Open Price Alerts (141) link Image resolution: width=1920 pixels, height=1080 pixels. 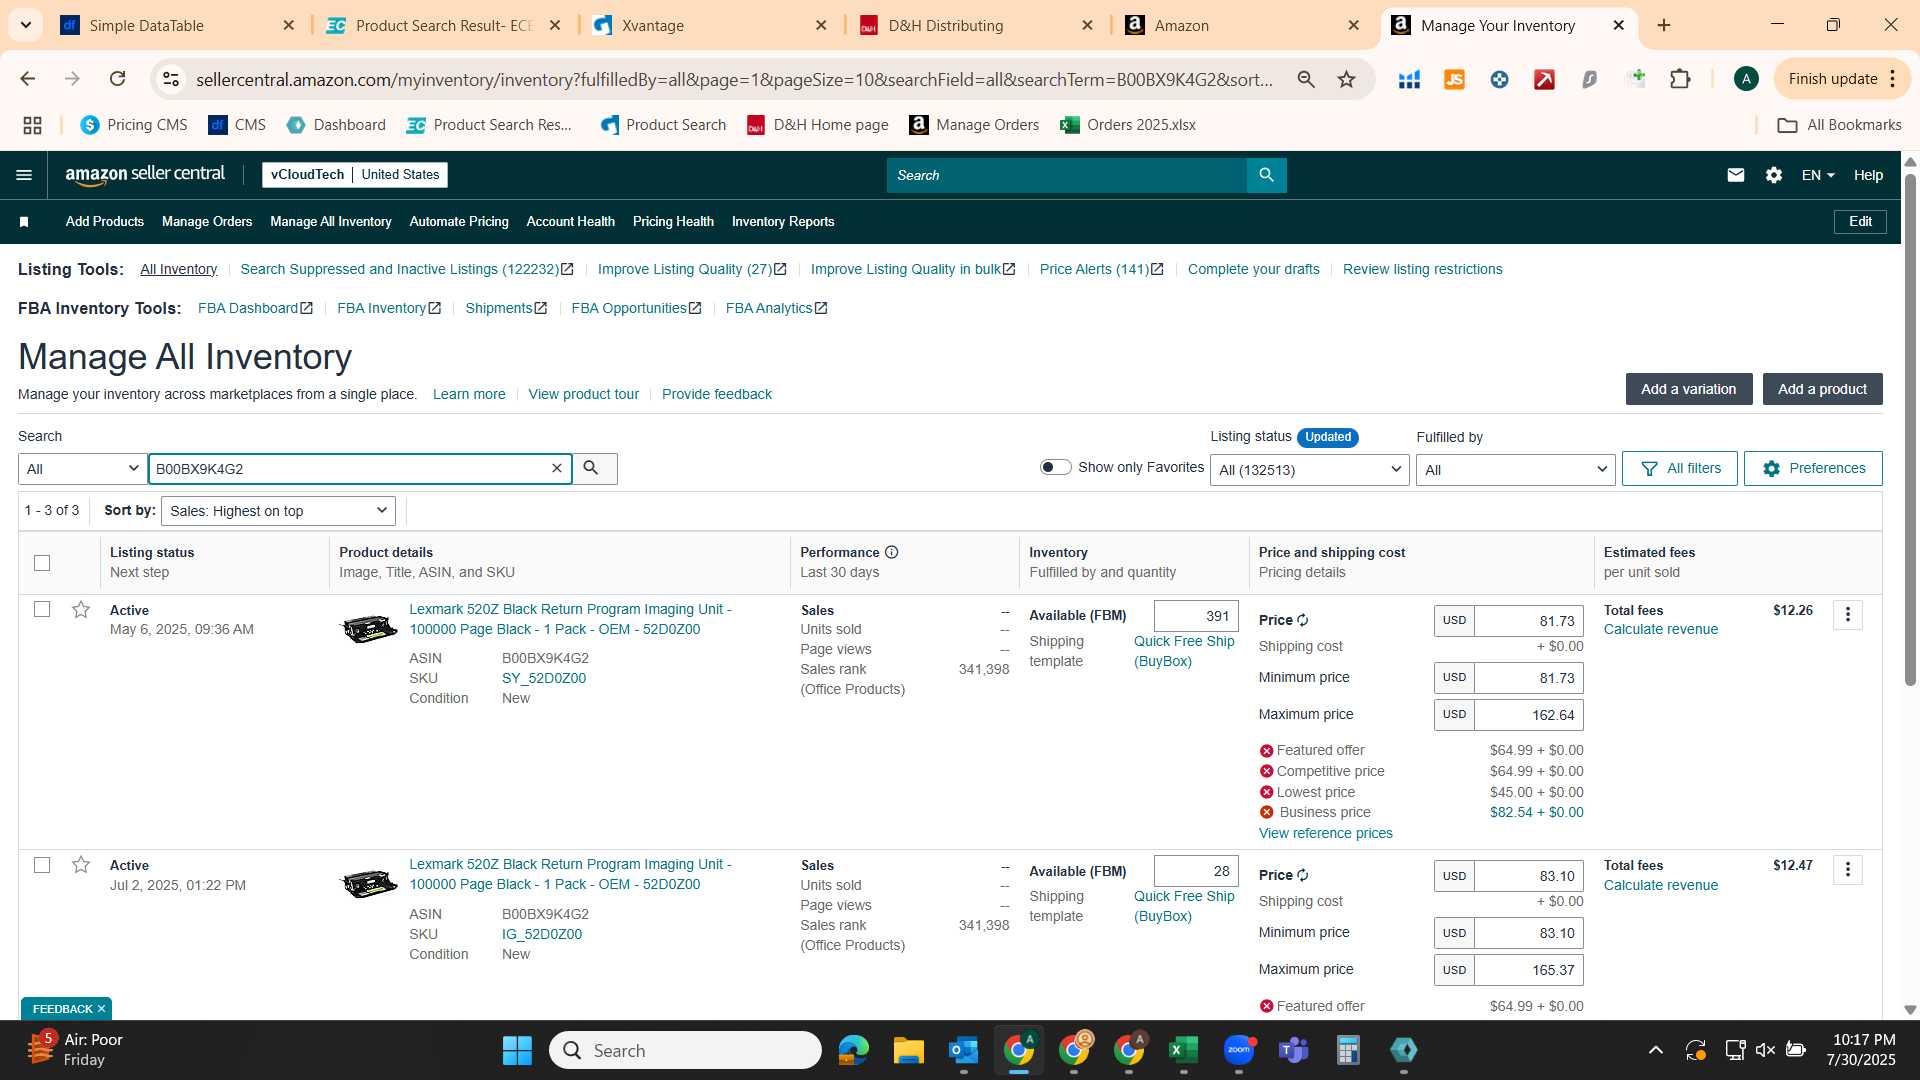pyautogui.click(x=1101, y=270)
